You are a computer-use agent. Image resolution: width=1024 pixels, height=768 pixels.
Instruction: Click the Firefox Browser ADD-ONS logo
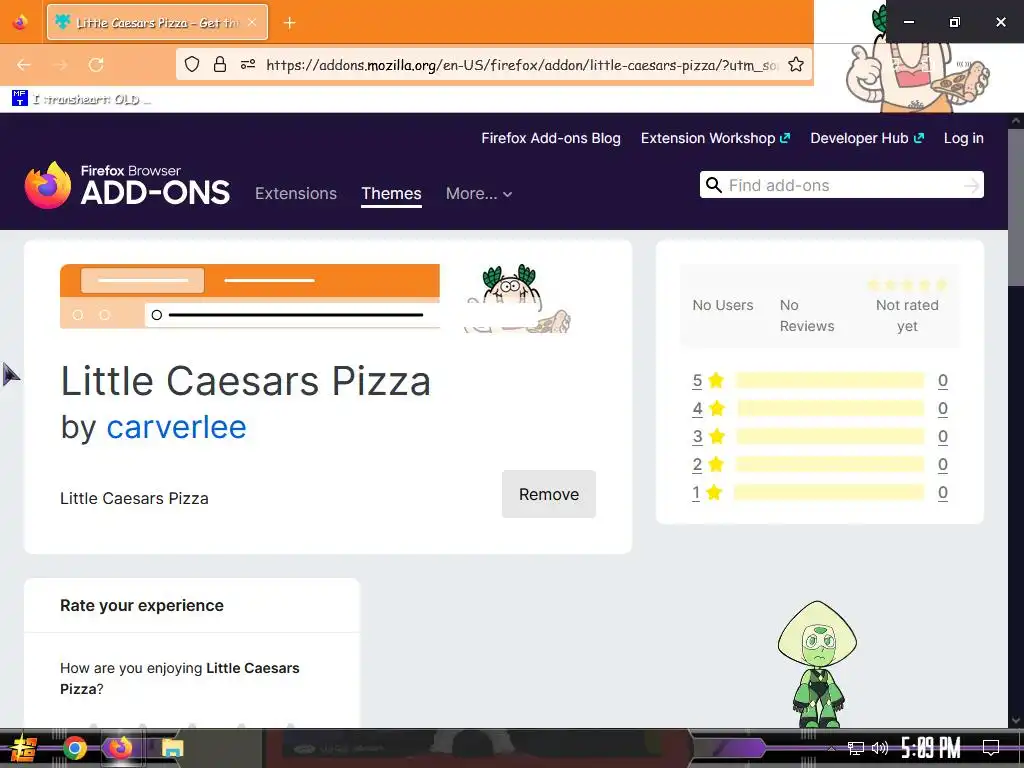click(127, 185)
